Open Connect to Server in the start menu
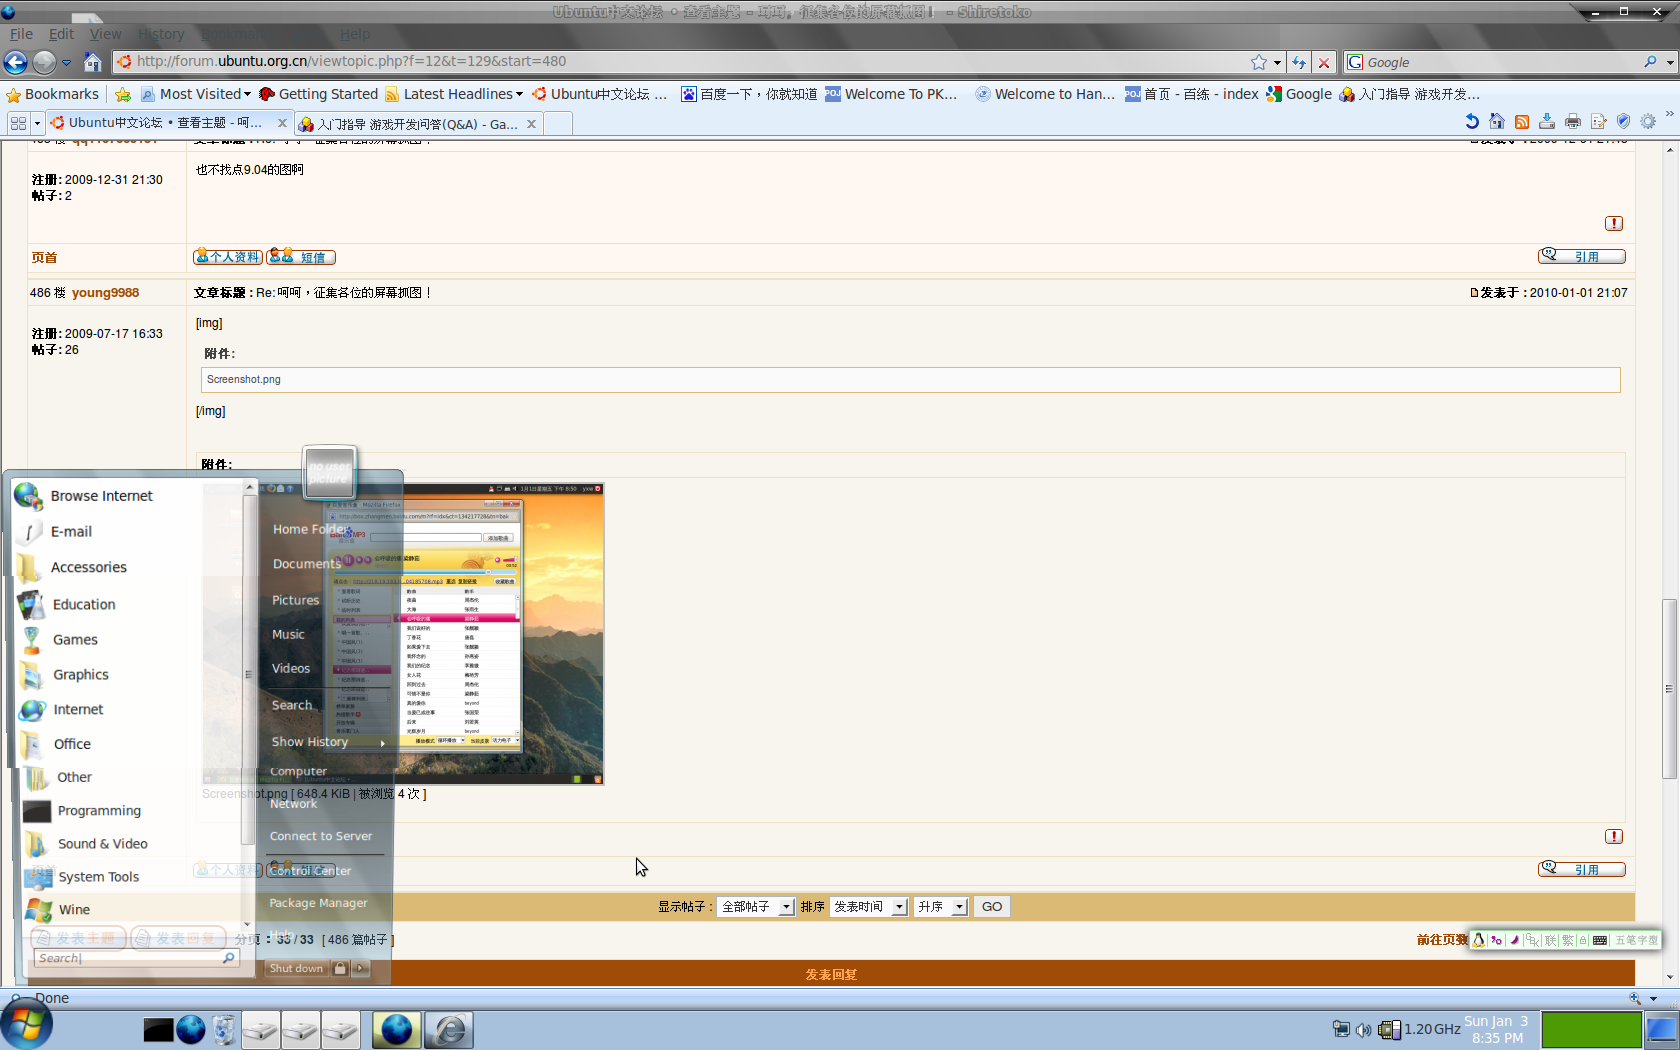Image resolution: width=1680 pixels, height=1050 pixels. tap(320, 836)
